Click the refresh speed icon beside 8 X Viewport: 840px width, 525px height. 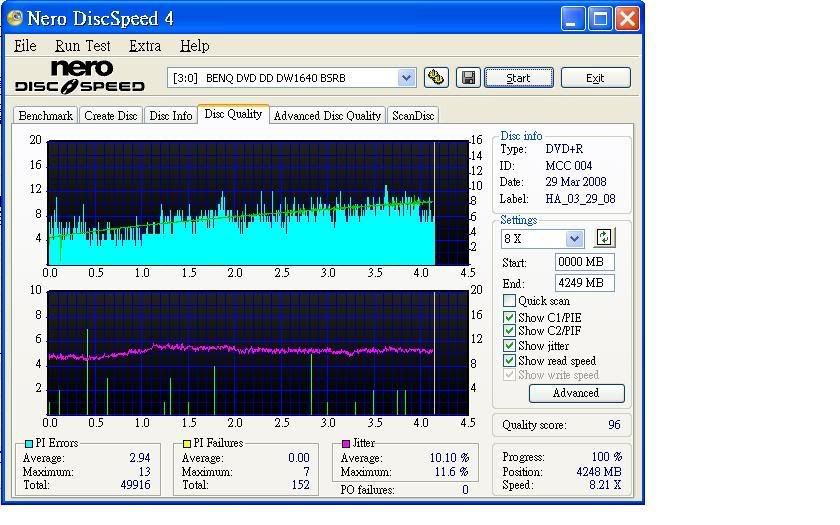tap(604, 237)
